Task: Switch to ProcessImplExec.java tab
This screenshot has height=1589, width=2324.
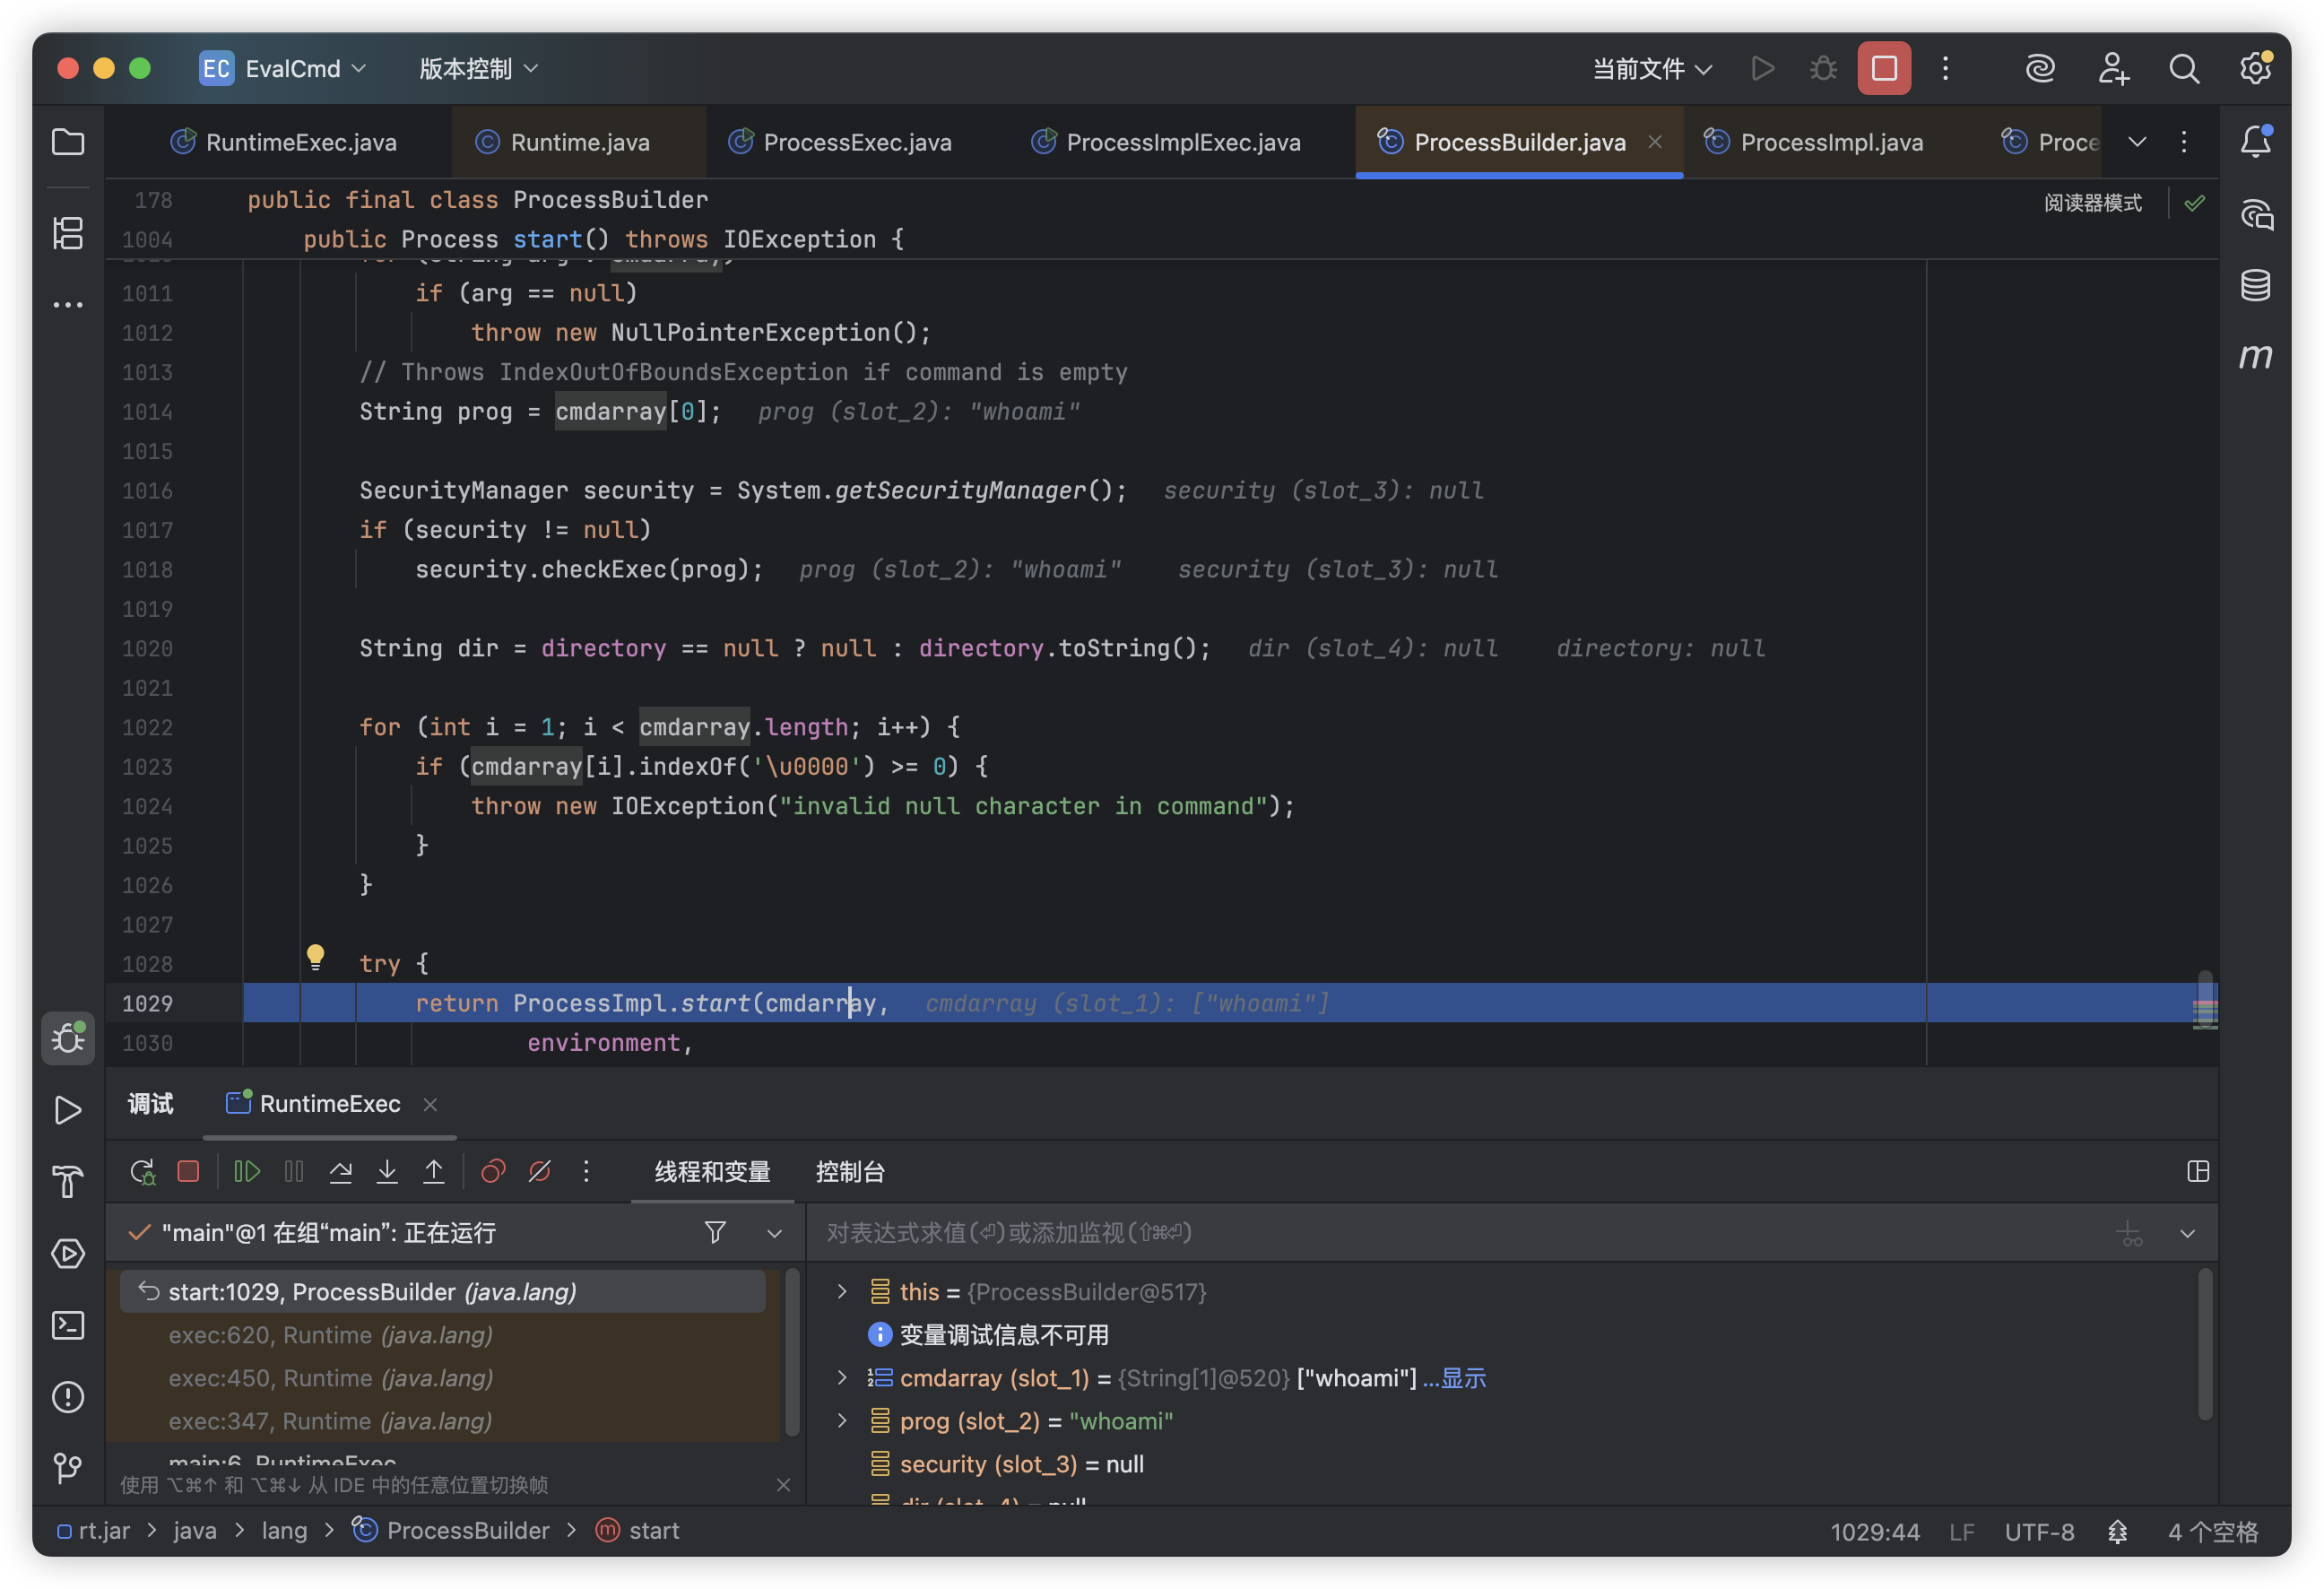Action: tap(1166, 142)
